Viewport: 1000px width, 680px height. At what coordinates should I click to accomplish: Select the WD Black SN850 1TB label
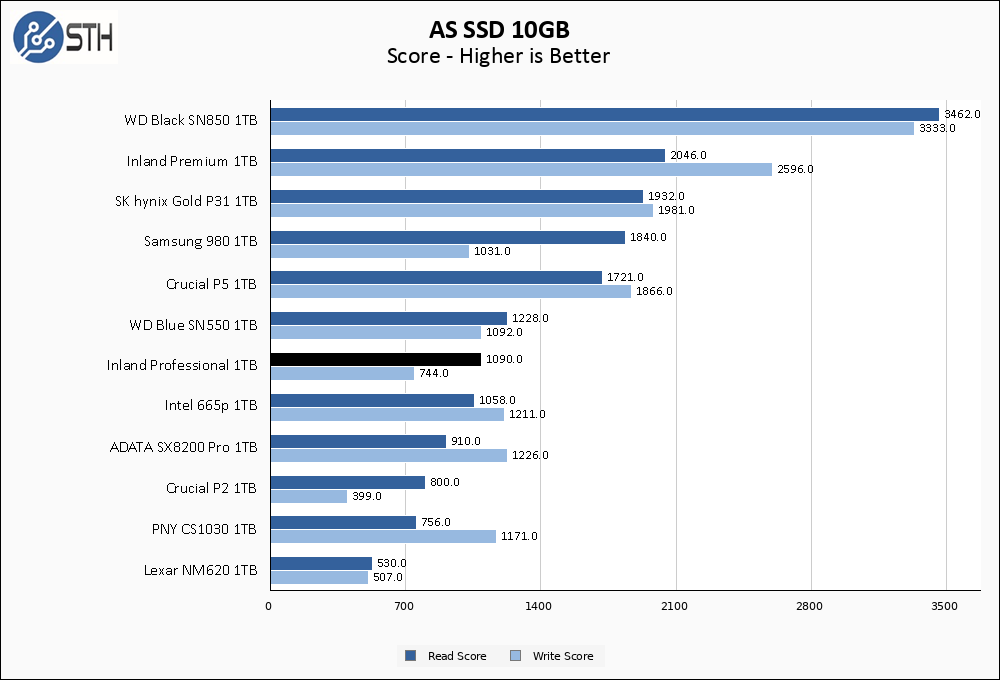(x=191, y=120)
